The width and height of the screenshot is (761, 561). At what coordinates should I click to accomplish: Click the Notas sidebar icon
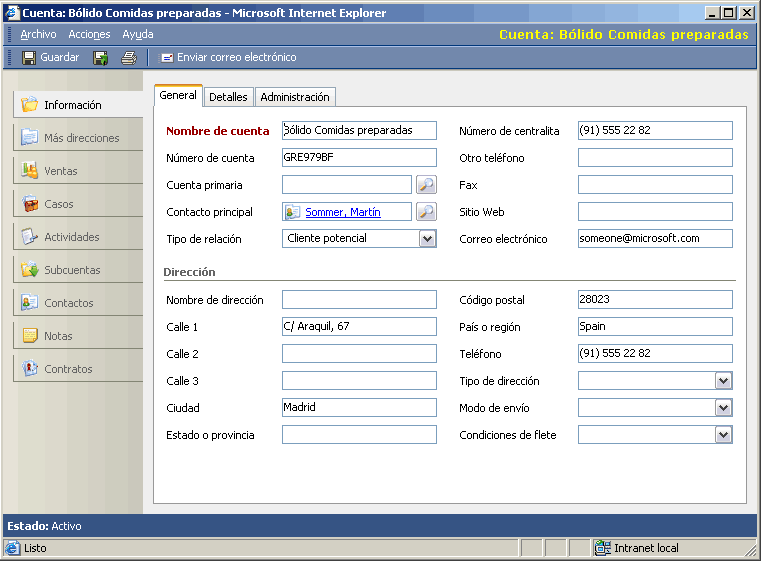click(30, 335)
